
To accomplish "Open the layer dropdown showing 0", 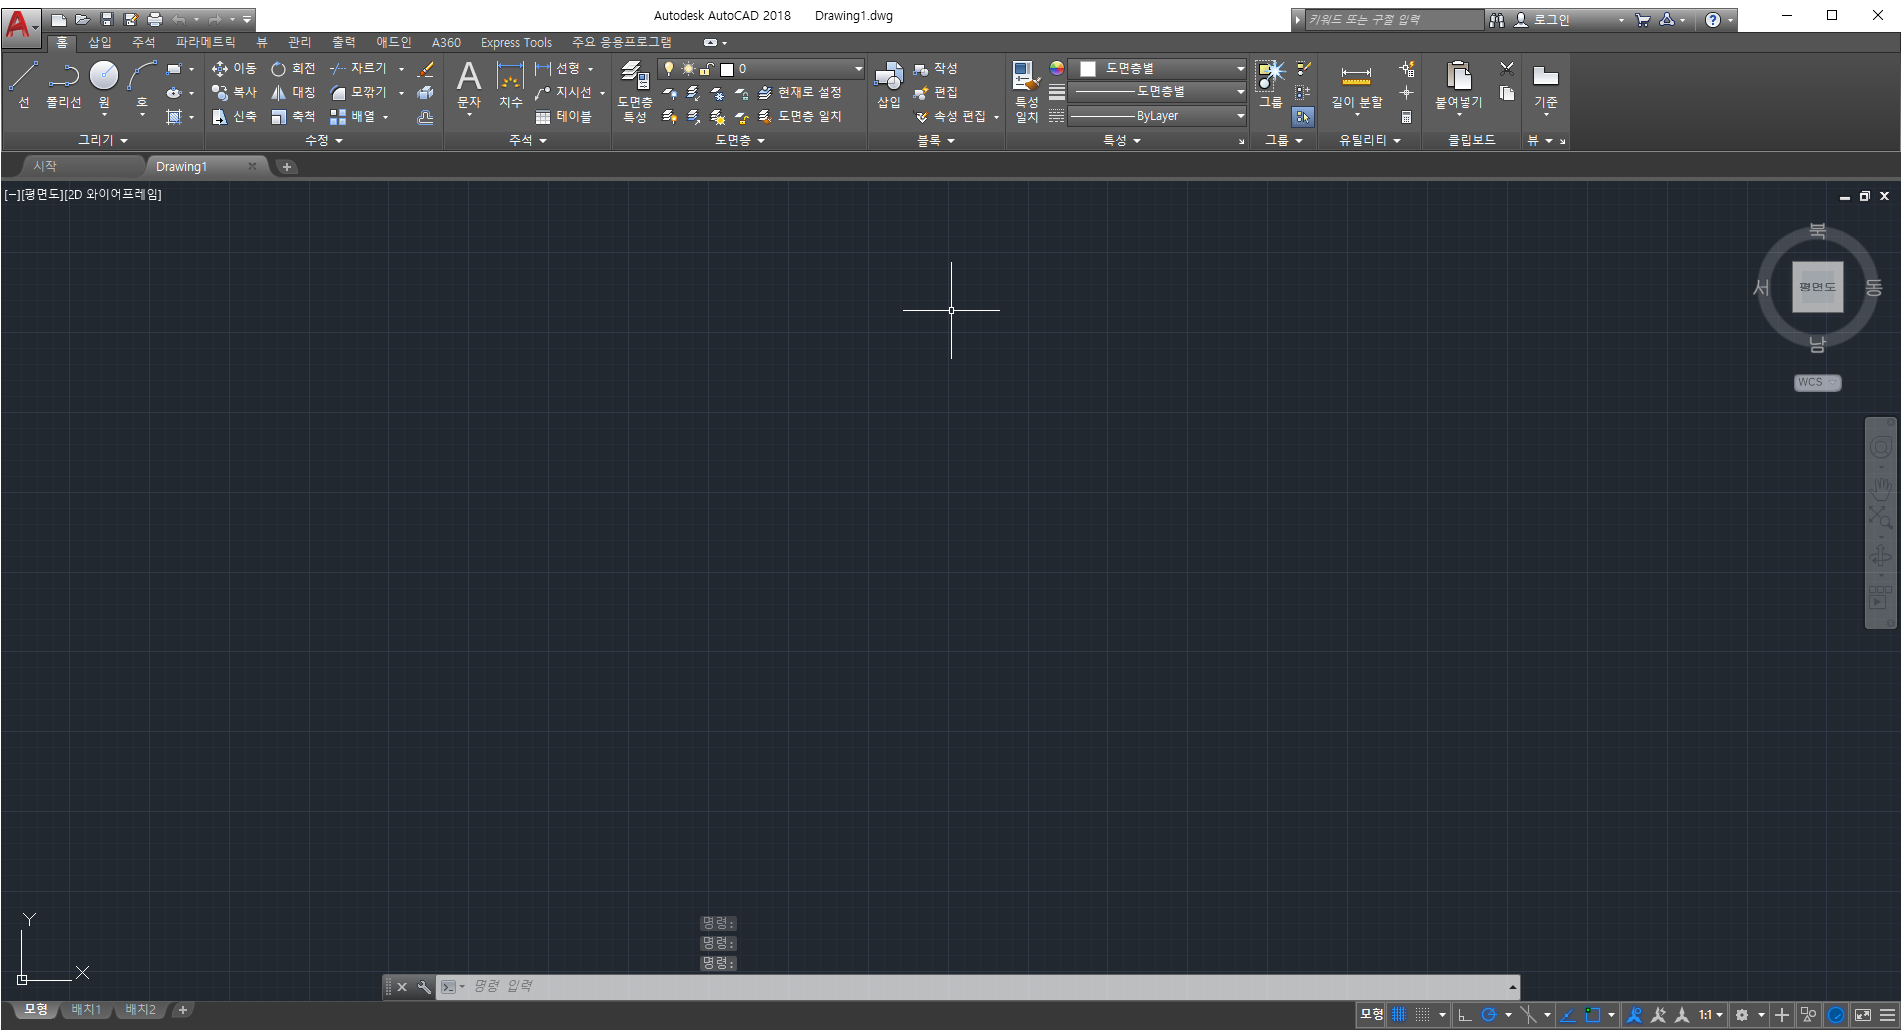I will coord(761,69).
